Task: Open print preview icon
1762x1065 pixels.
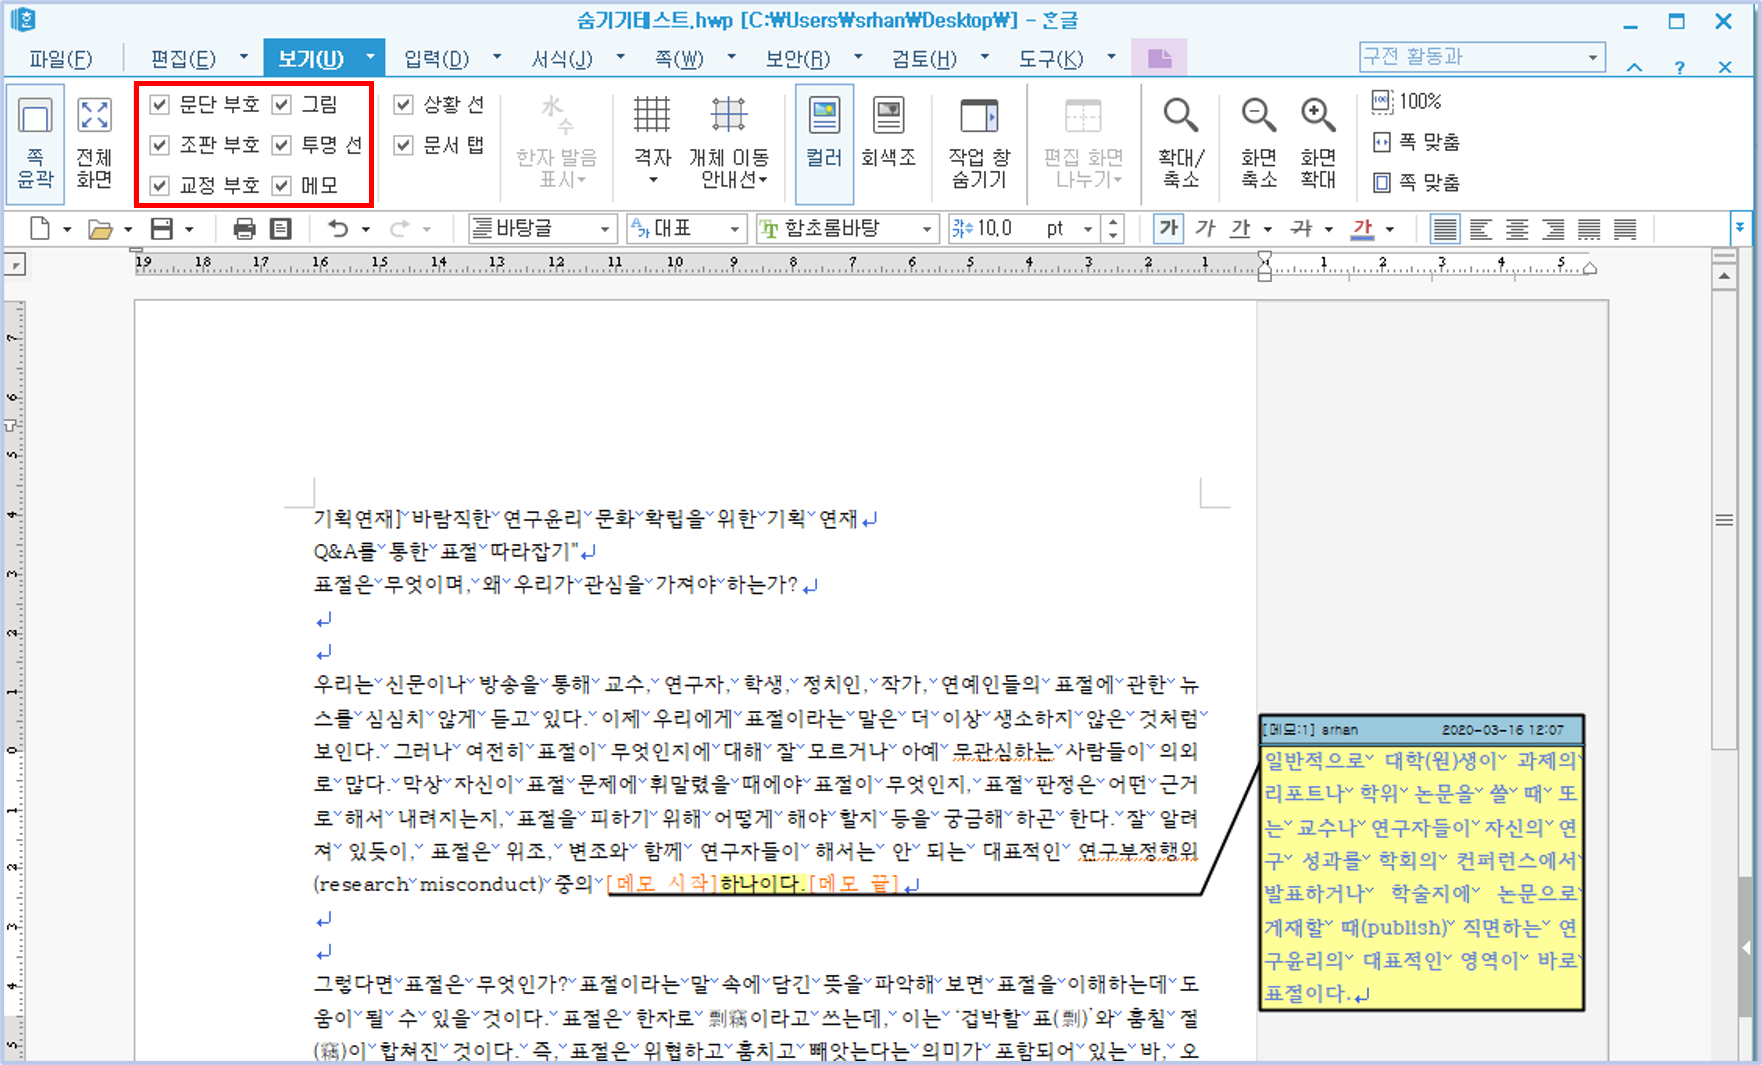Action: (281, 229)
